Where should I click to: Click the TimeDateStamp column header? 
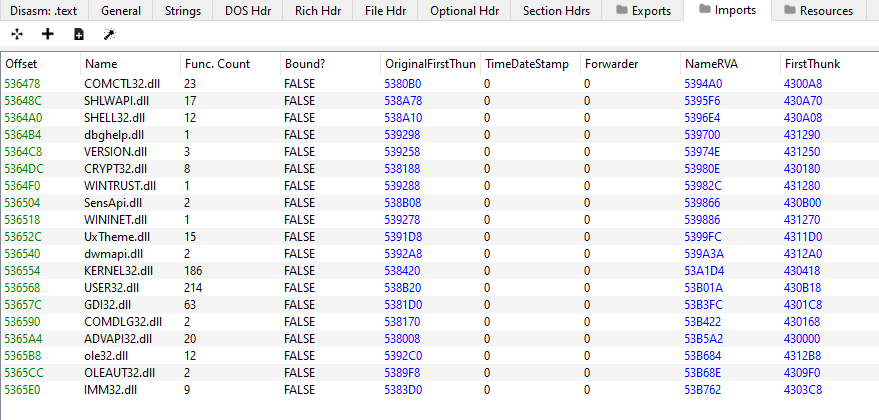pos(530,64)
